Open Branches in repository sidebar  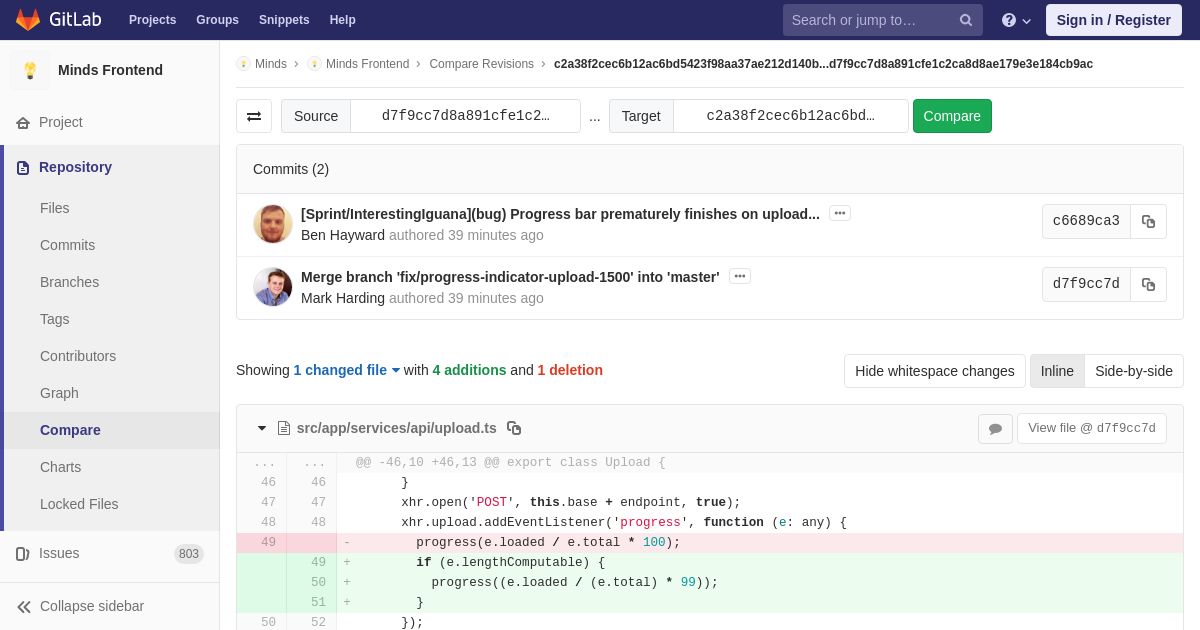pos(69,282)
